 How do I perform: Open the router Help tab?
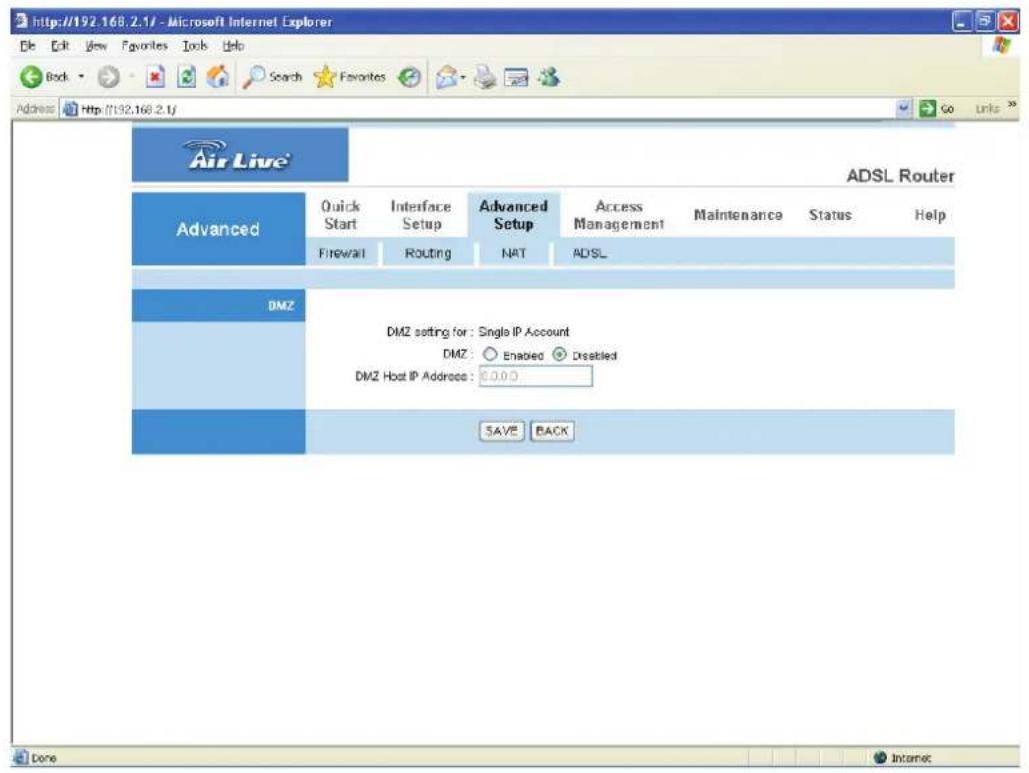[930, 215]
